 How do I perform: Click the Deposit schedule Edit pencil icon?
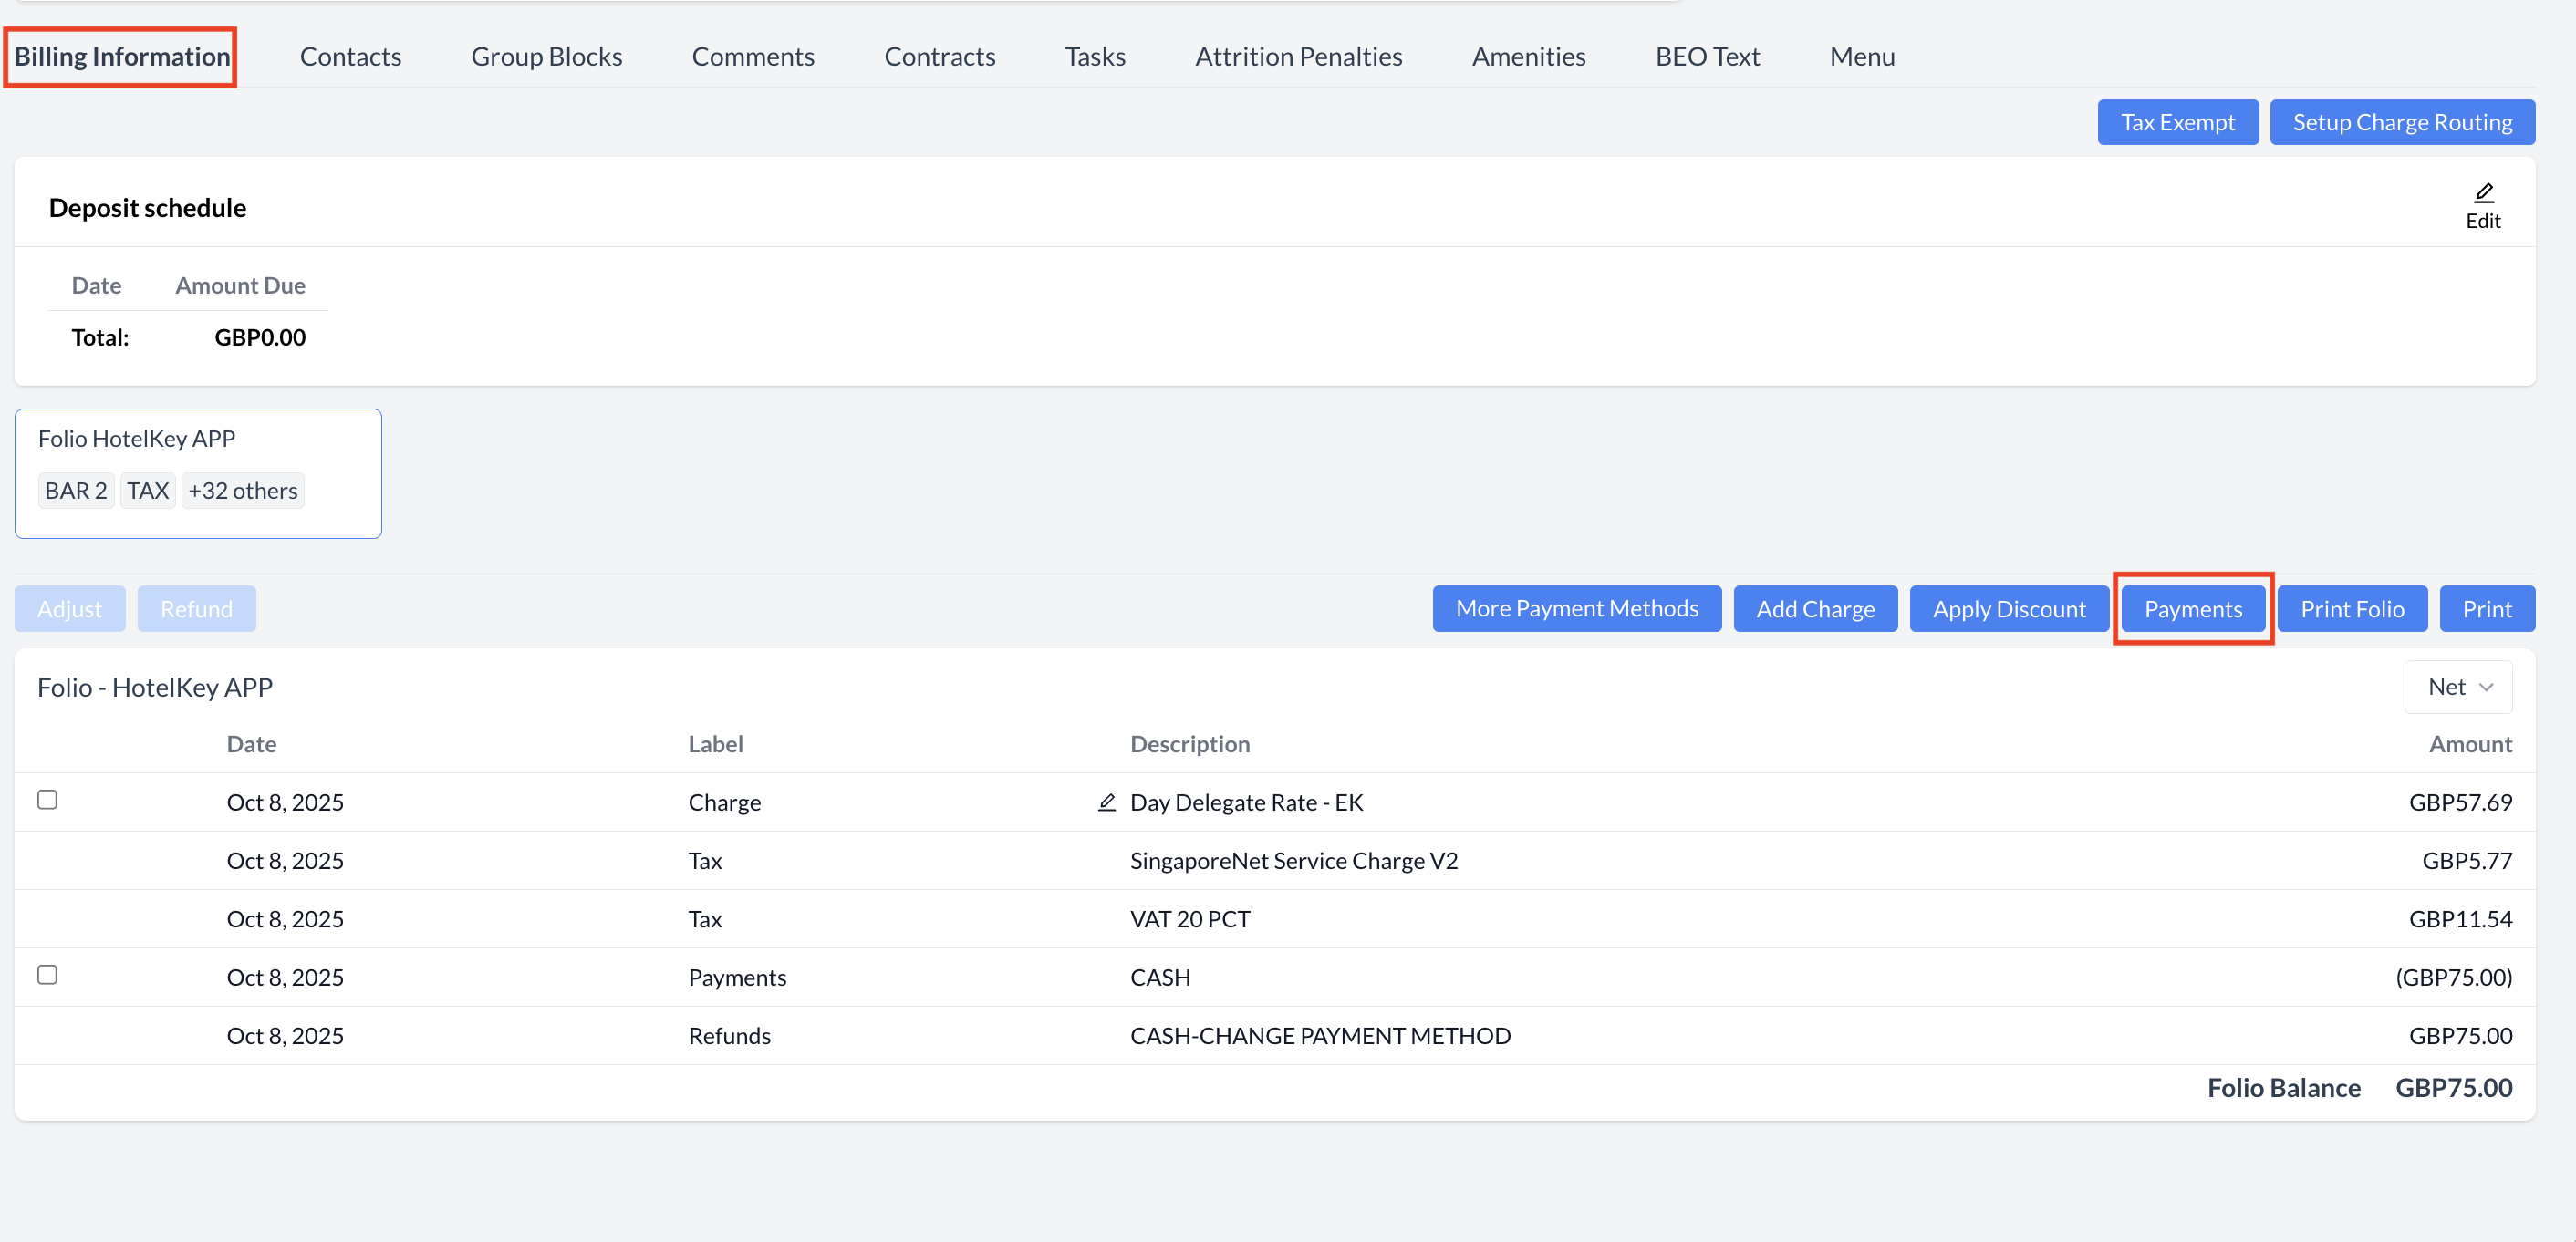pos(2483,193)
